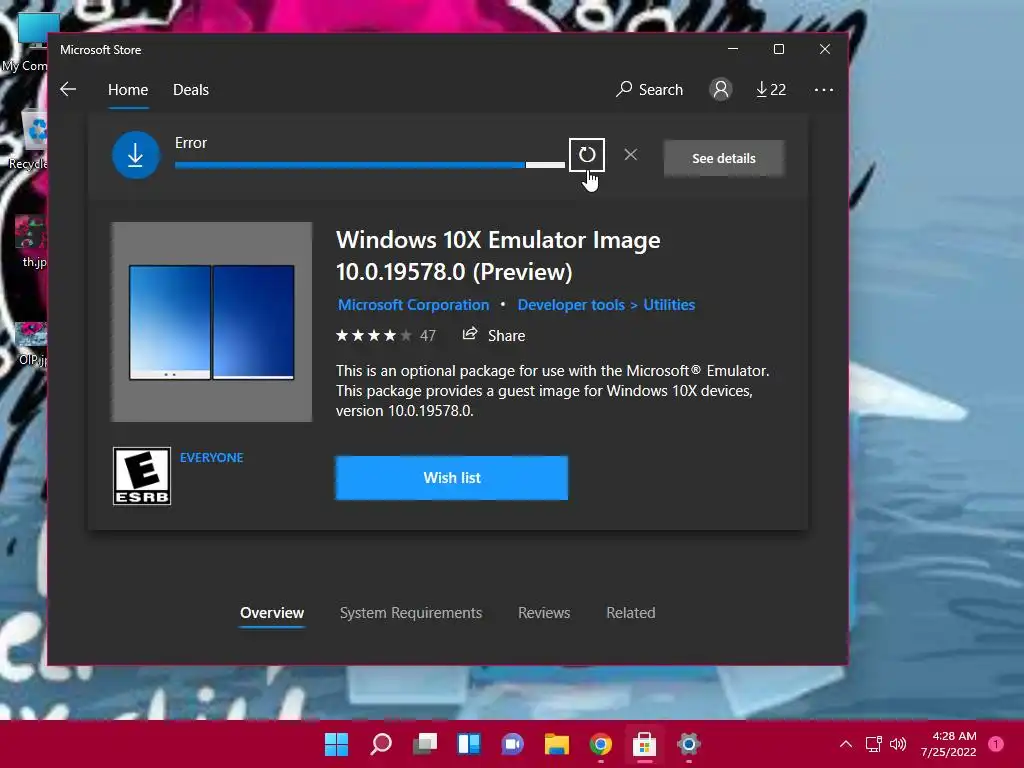Screen dimensions: 1024x768
Task: Select the th.jpg desktop file
Action: [31, 242]
